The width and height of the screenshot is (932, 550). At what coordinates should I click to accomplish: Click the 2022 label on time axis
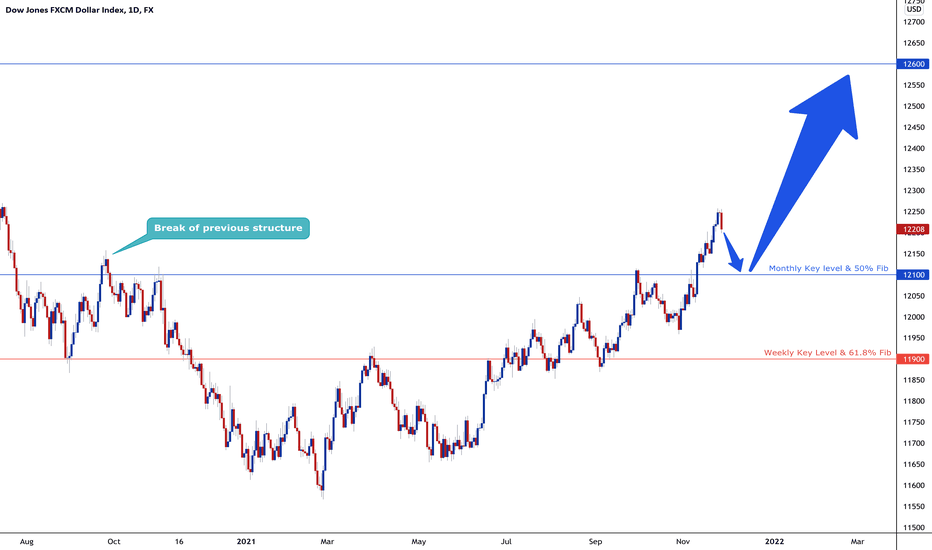pos(774,541)
